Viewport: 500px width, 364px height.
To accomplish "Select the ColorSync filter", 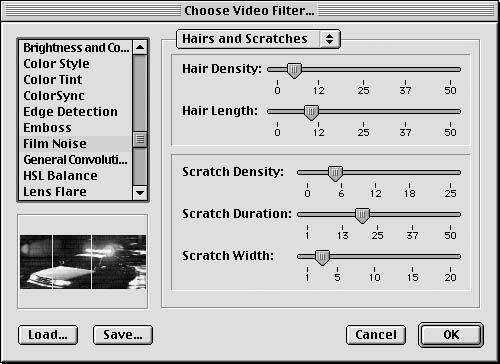I will [76, 96].
